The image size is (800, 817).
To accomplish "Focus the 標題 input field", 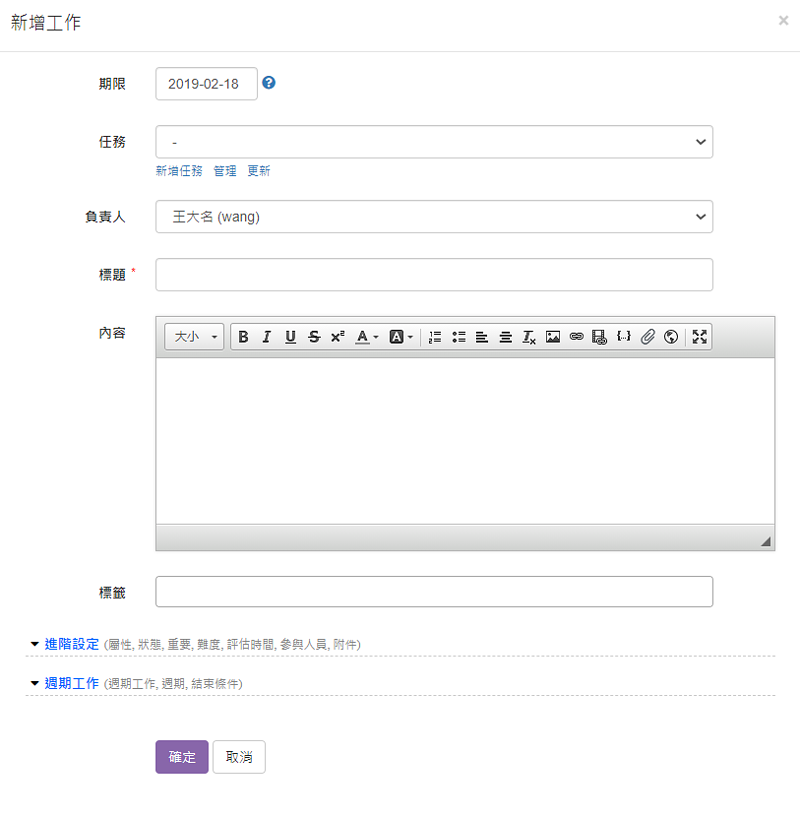I will point(434,275).
